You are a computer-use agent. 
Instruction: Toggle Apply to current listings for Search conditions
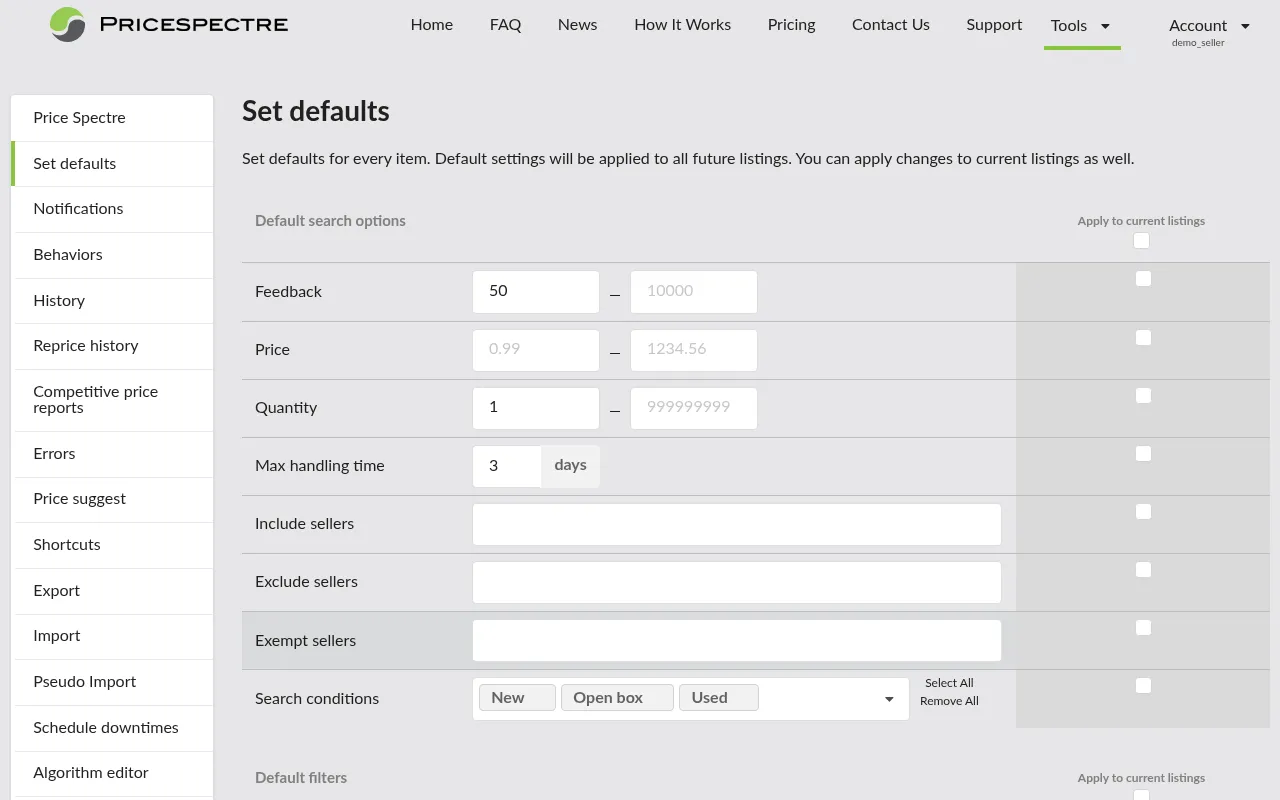click(1143, 685)
